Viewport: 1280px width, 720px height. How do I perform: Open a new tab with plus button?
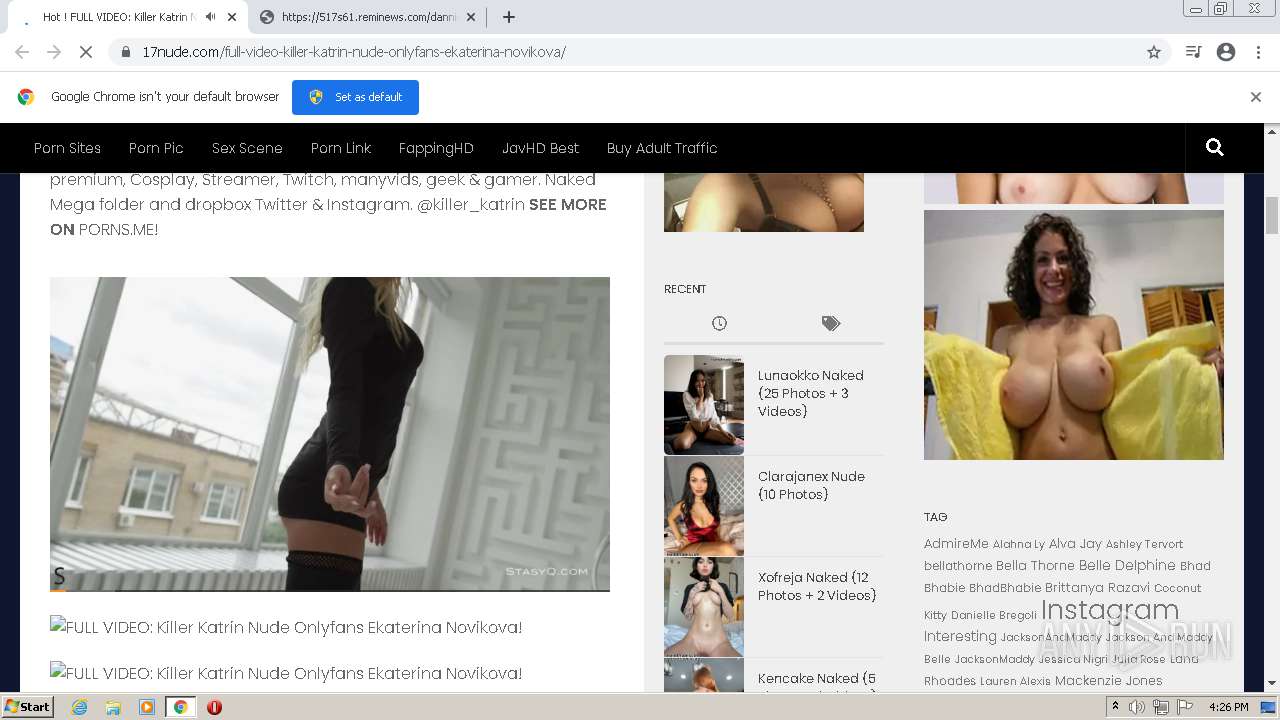[x=509, y=17]
